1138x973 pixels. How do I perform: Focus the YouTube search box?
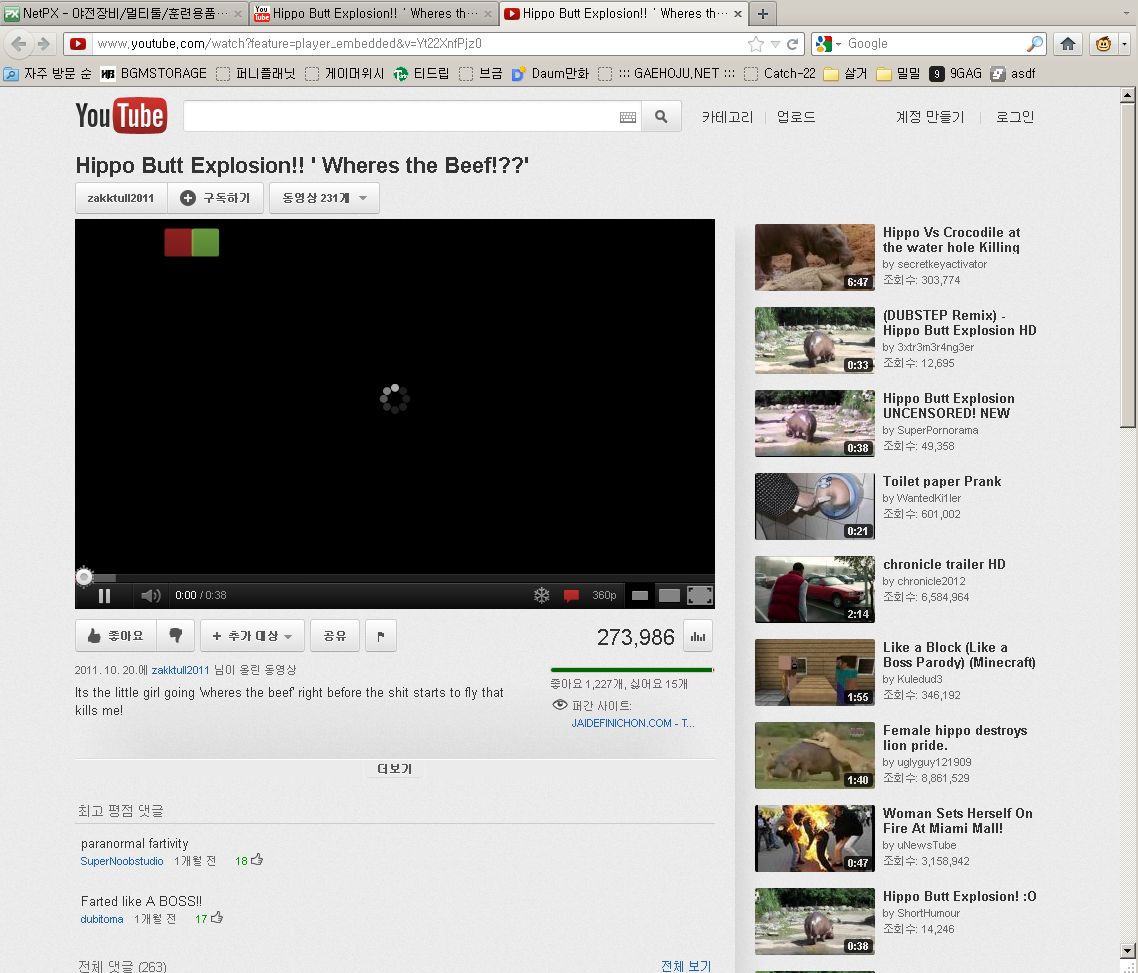401,117
